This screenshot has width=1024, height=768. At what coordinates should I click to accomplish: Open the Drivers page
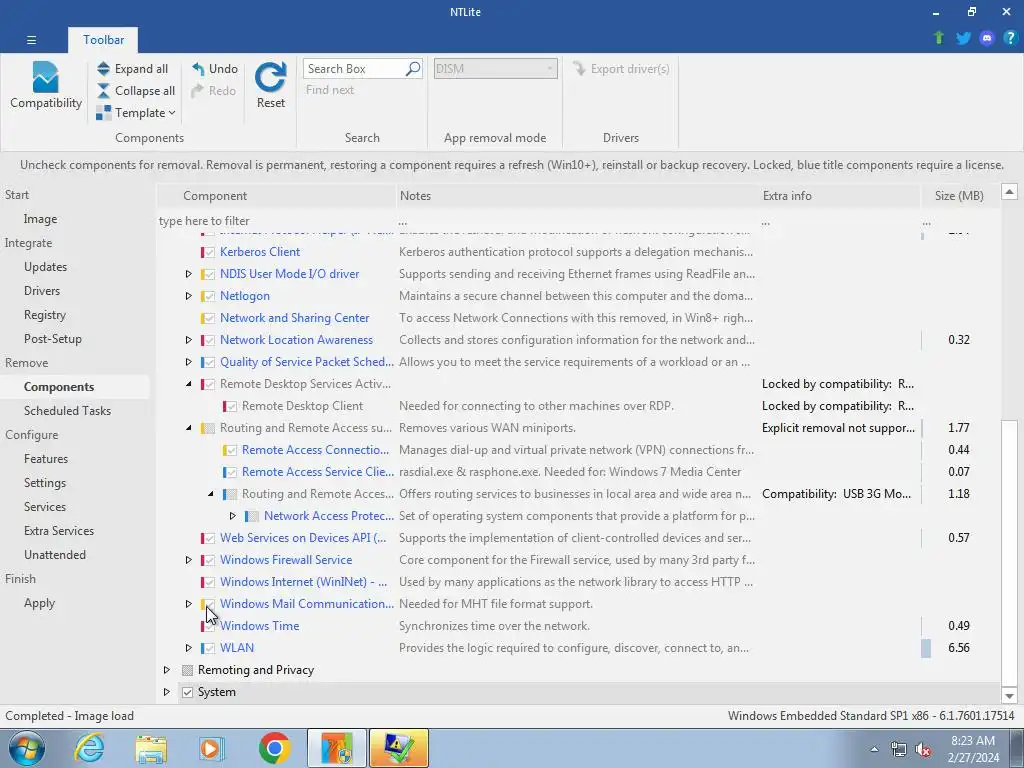(42, 291)
